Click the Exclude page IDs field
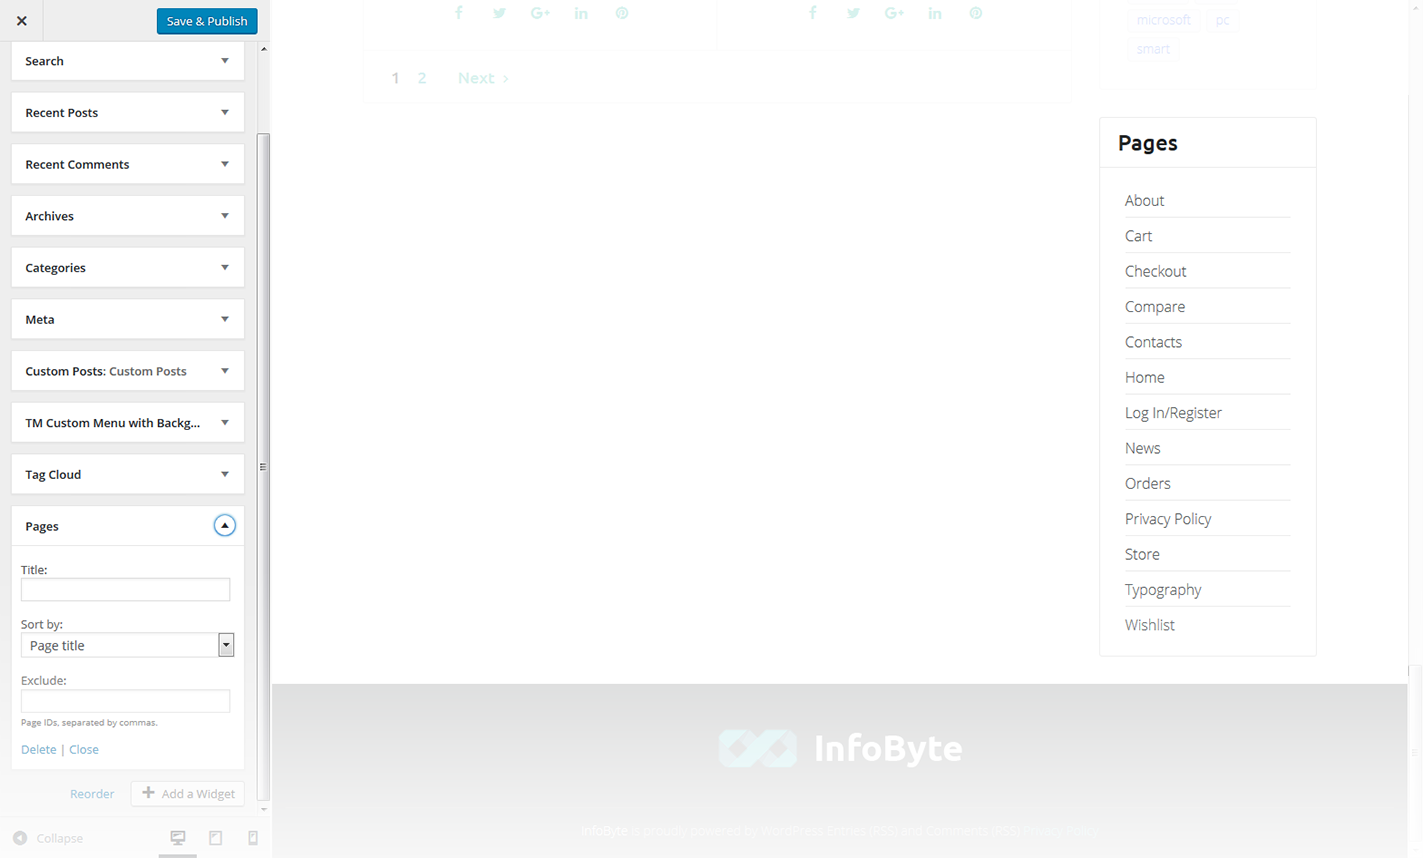 click(125, 701)
